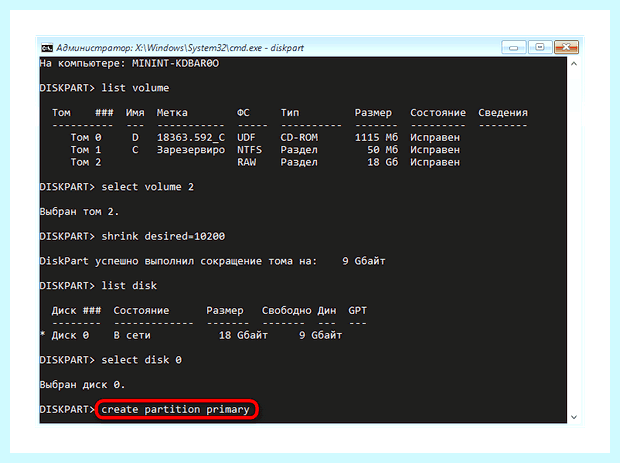
Task: Click the vertical scrollbar track
Action: tap(574, 240)
